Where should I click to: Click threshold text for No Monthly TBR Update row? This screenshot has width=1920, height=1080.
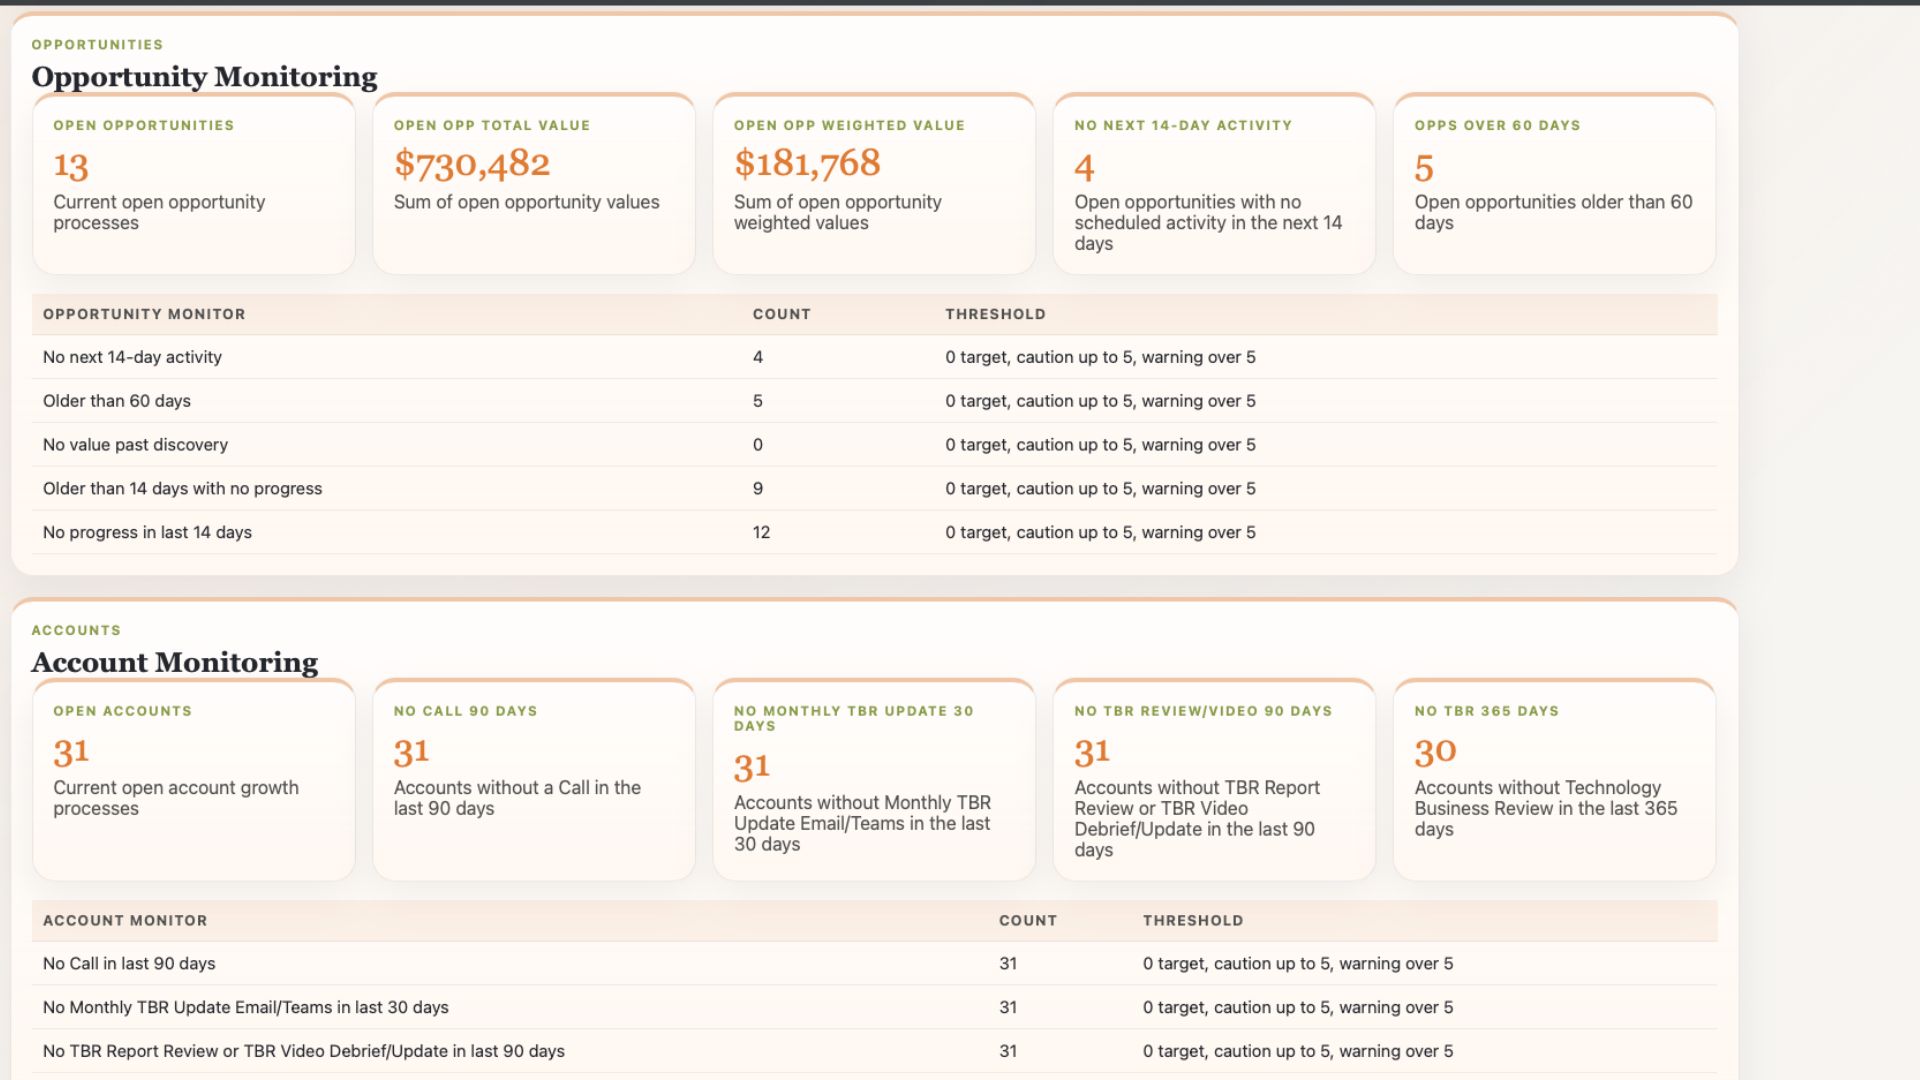click(x=1298, y=1008)
